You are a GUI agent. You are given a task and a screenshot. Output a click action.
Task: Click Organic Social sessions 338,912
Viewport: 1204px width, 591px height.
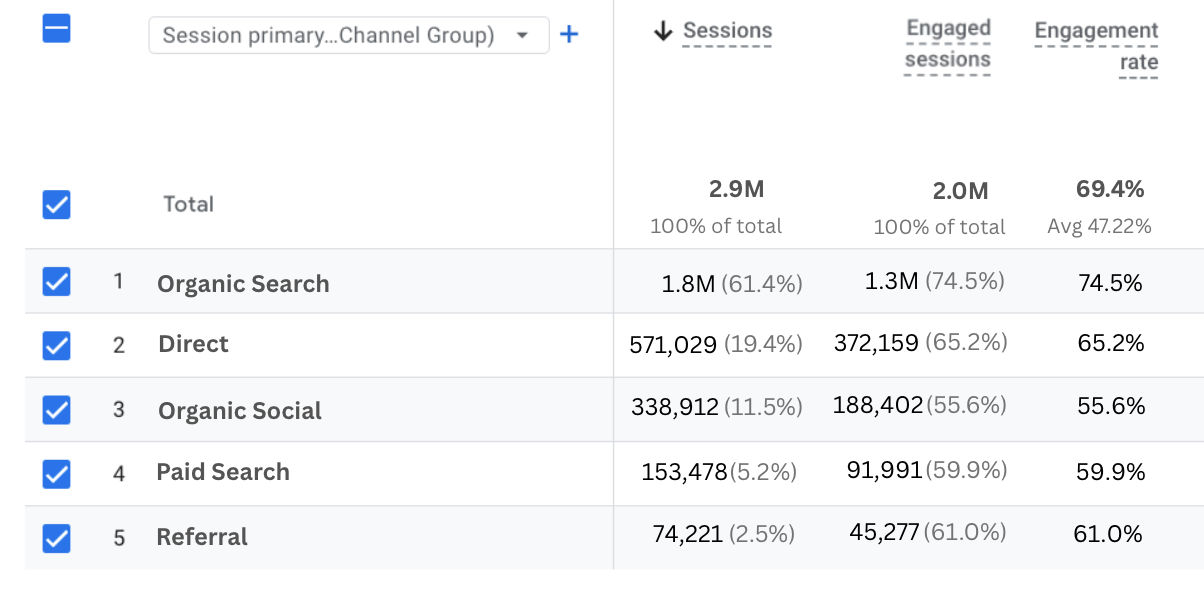coord(675,407)
